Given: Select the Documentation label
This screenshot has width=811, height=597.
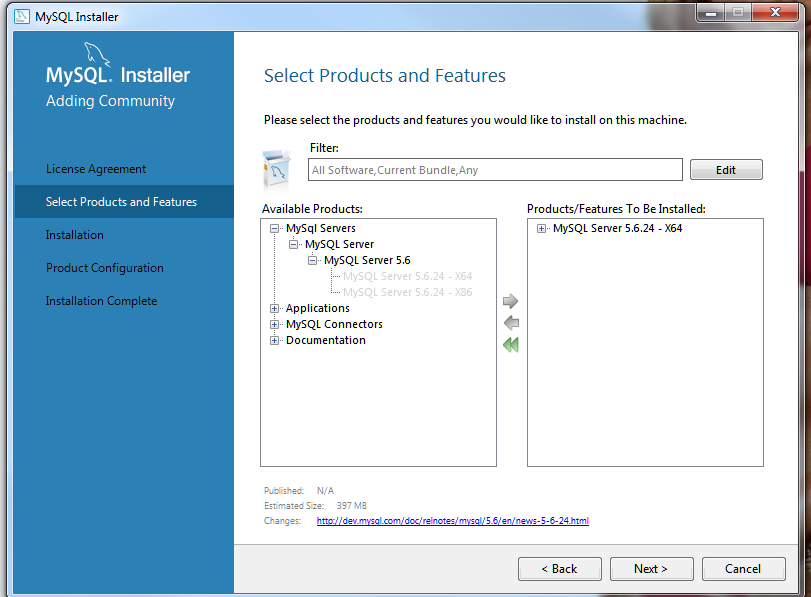Looking at the screenshot, I should (x=326, y=340).
